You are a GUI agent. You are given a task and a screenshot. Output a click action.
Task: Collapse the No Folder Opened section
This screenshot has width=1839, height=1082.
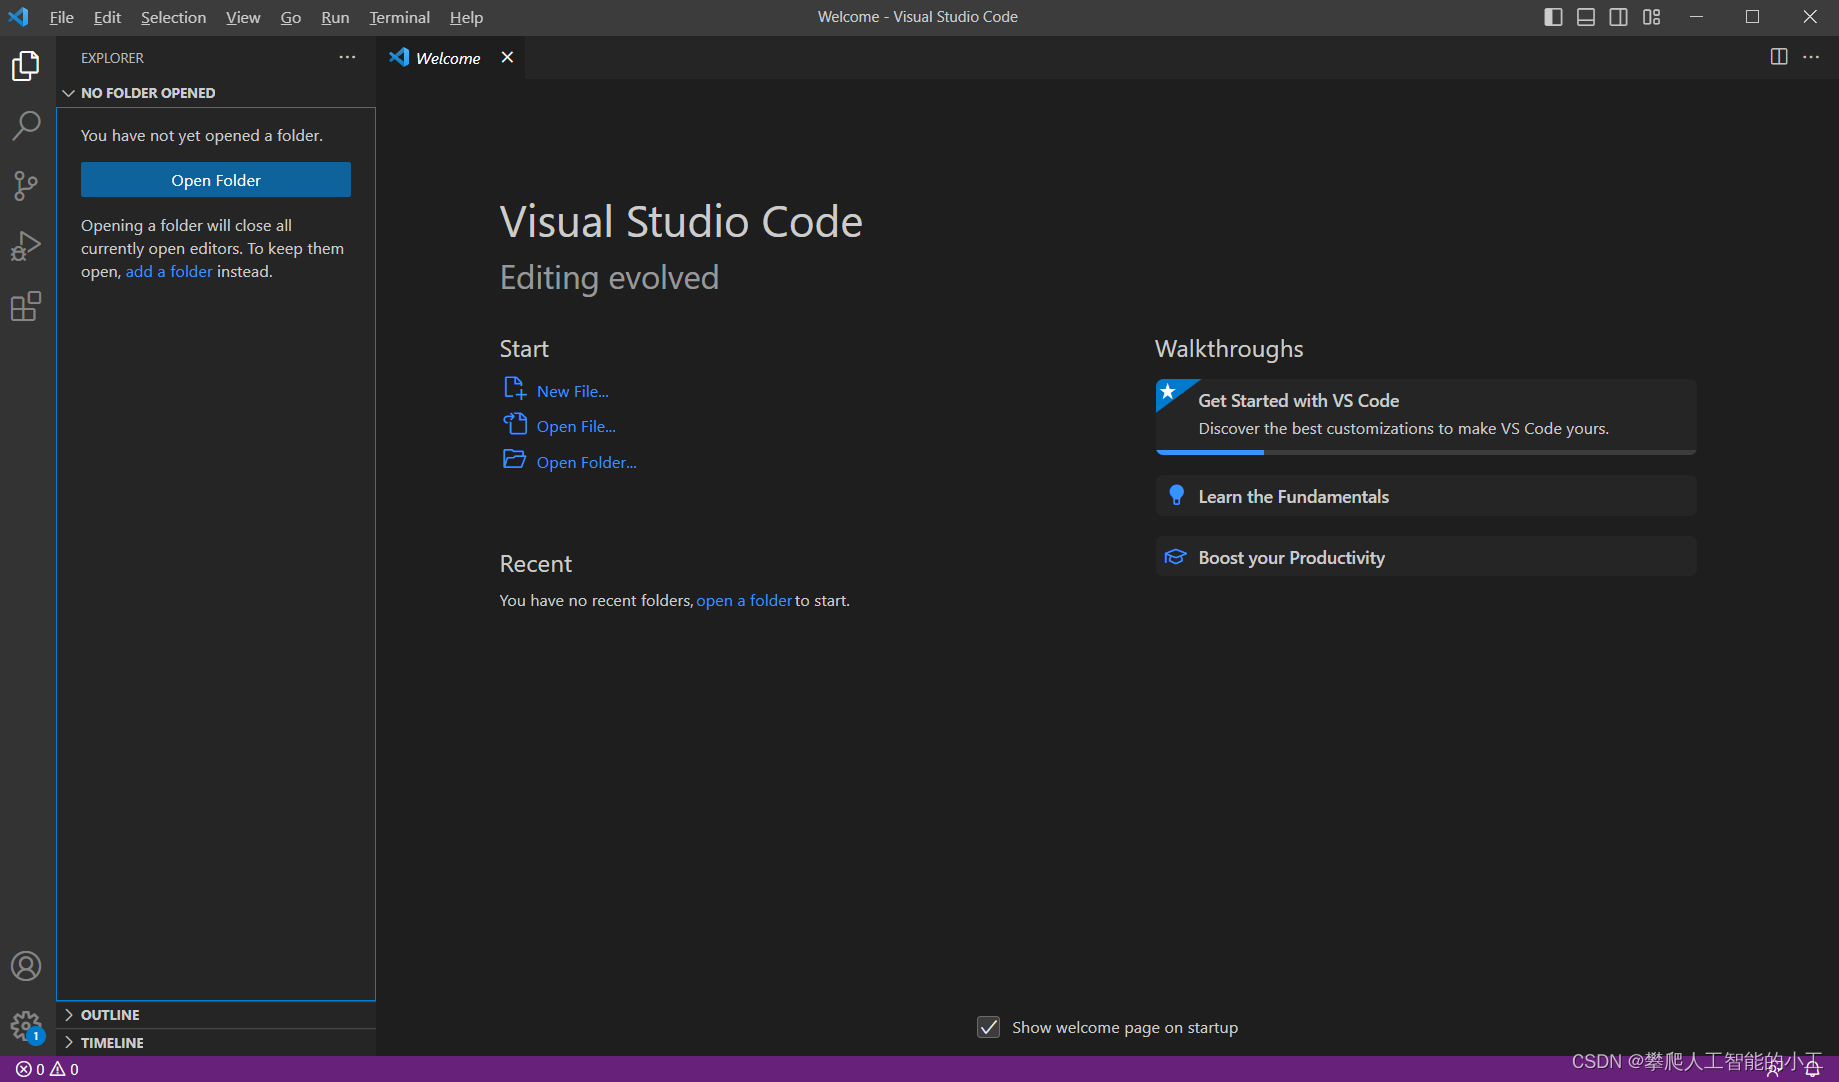(x=216, y=93)
